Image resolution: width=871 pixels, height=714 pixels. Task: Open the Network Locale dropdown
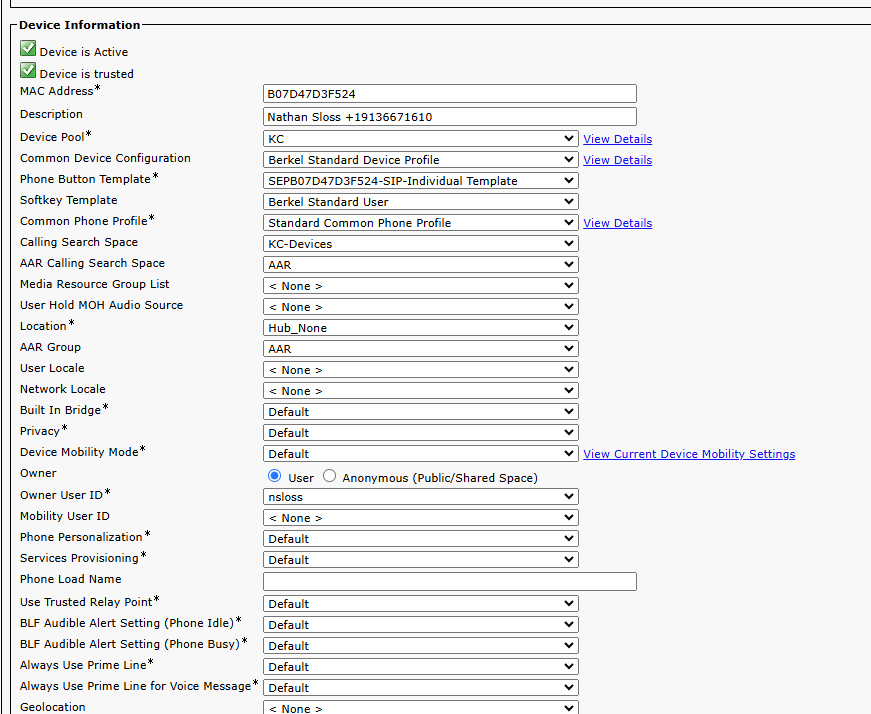[421, 391]
